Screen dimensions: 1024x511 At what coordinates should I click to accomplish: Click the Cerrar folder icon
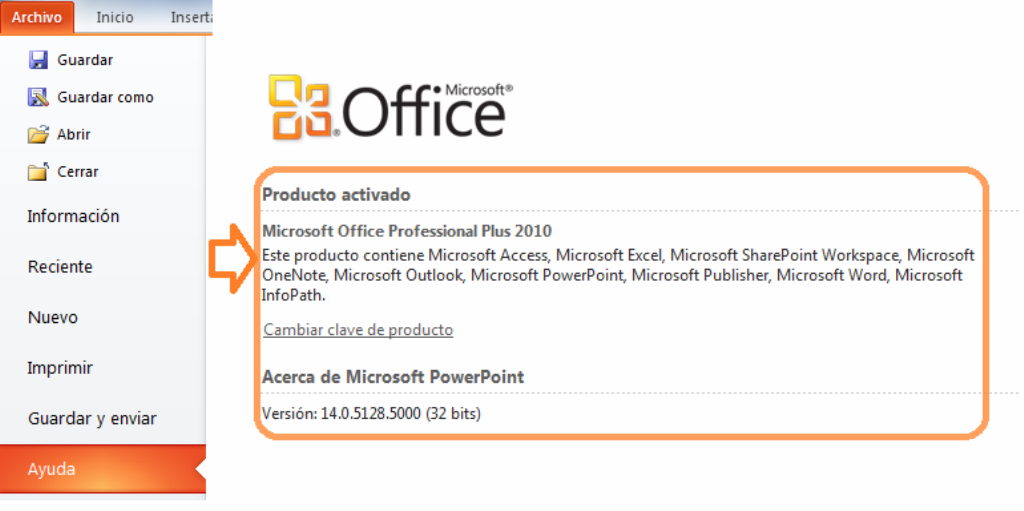point(38,172)
